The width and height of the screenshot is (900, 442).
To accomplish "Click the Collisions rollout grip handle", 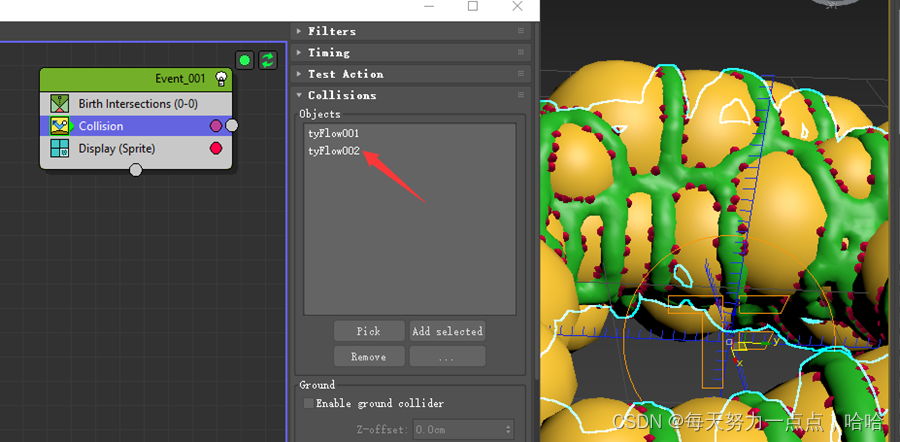I will pyautogui.click(x=521, y=95).
